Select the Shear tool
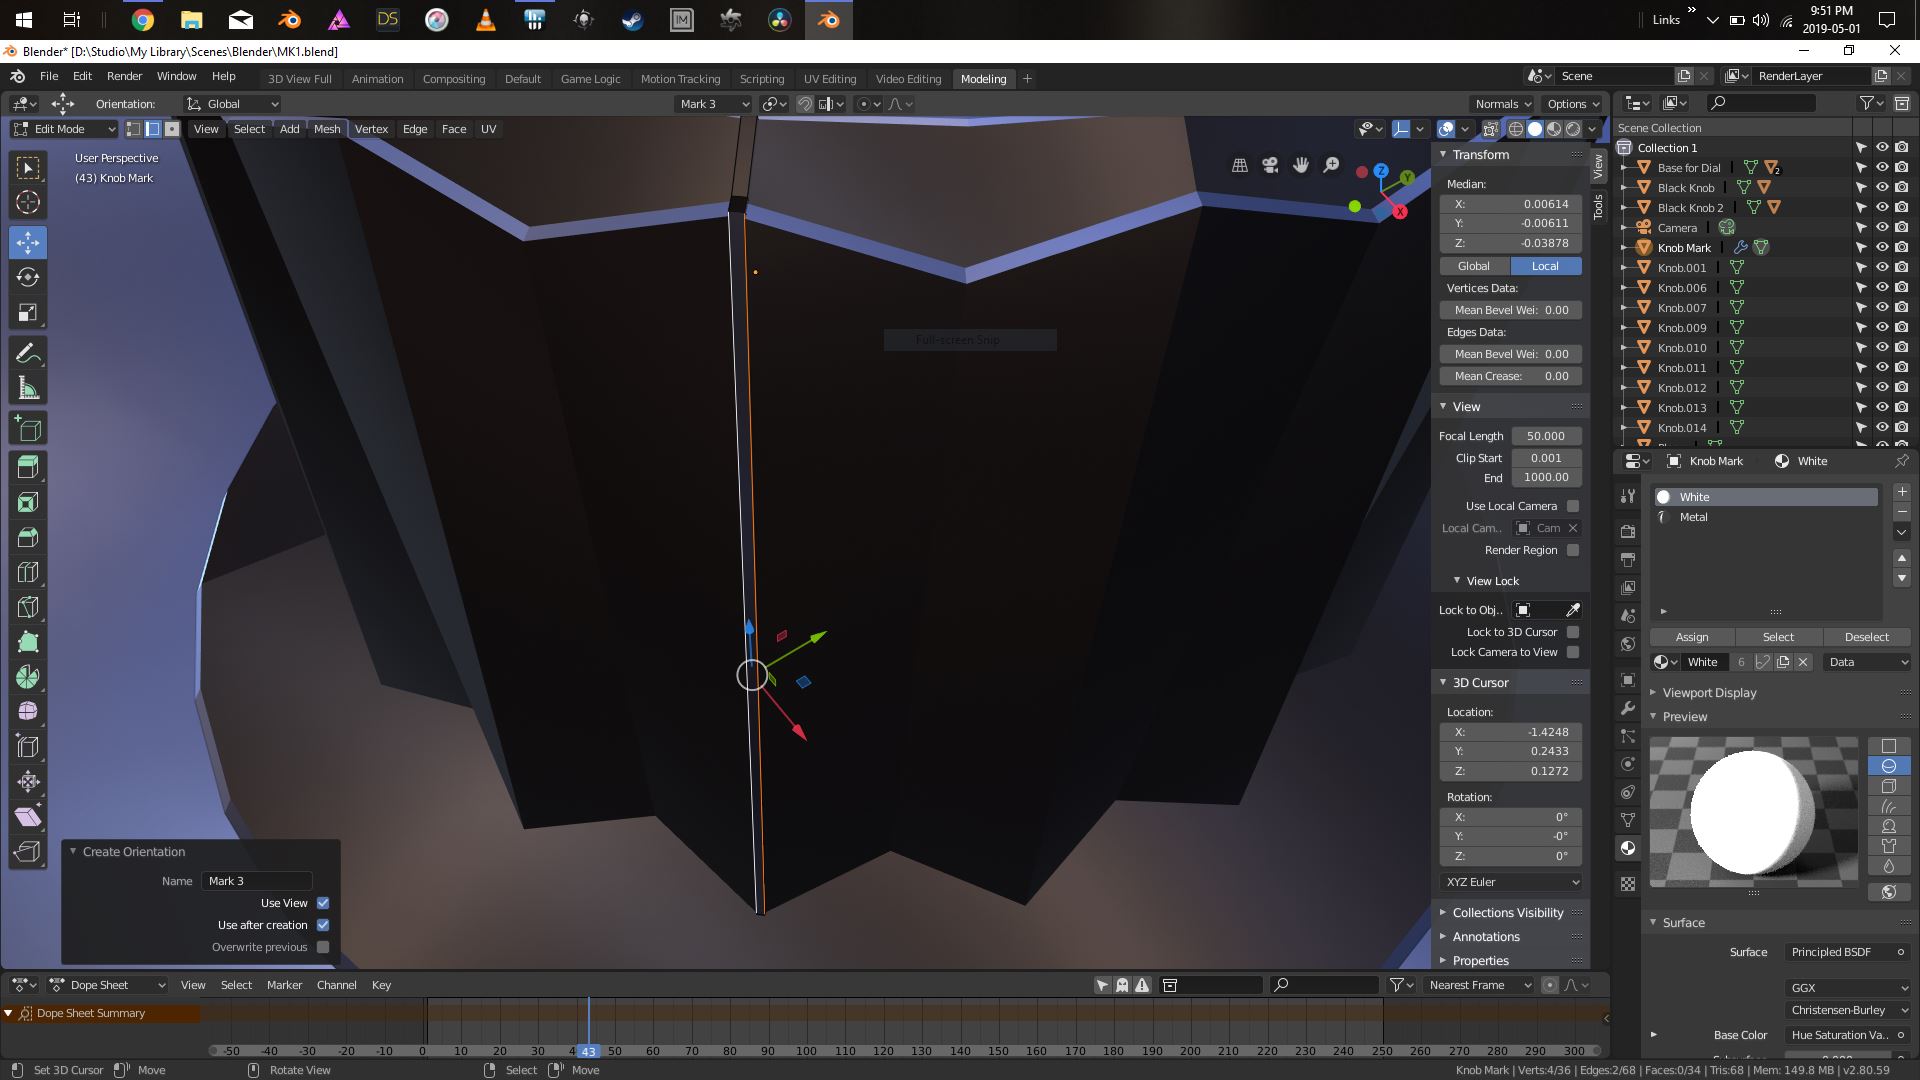The width and height of the screenshot is (1920, 1080). 28,816
